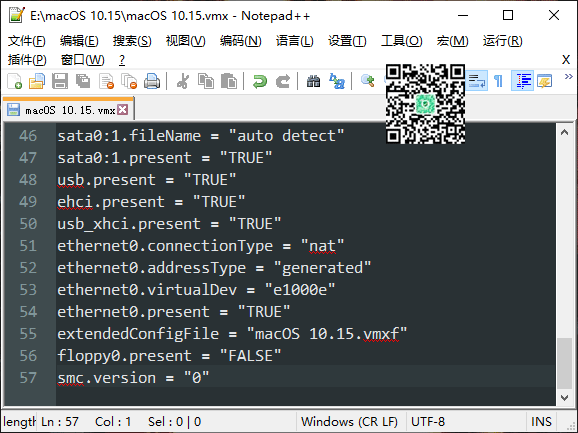Cut selection with the scissors icon

[x=182, y=81]
